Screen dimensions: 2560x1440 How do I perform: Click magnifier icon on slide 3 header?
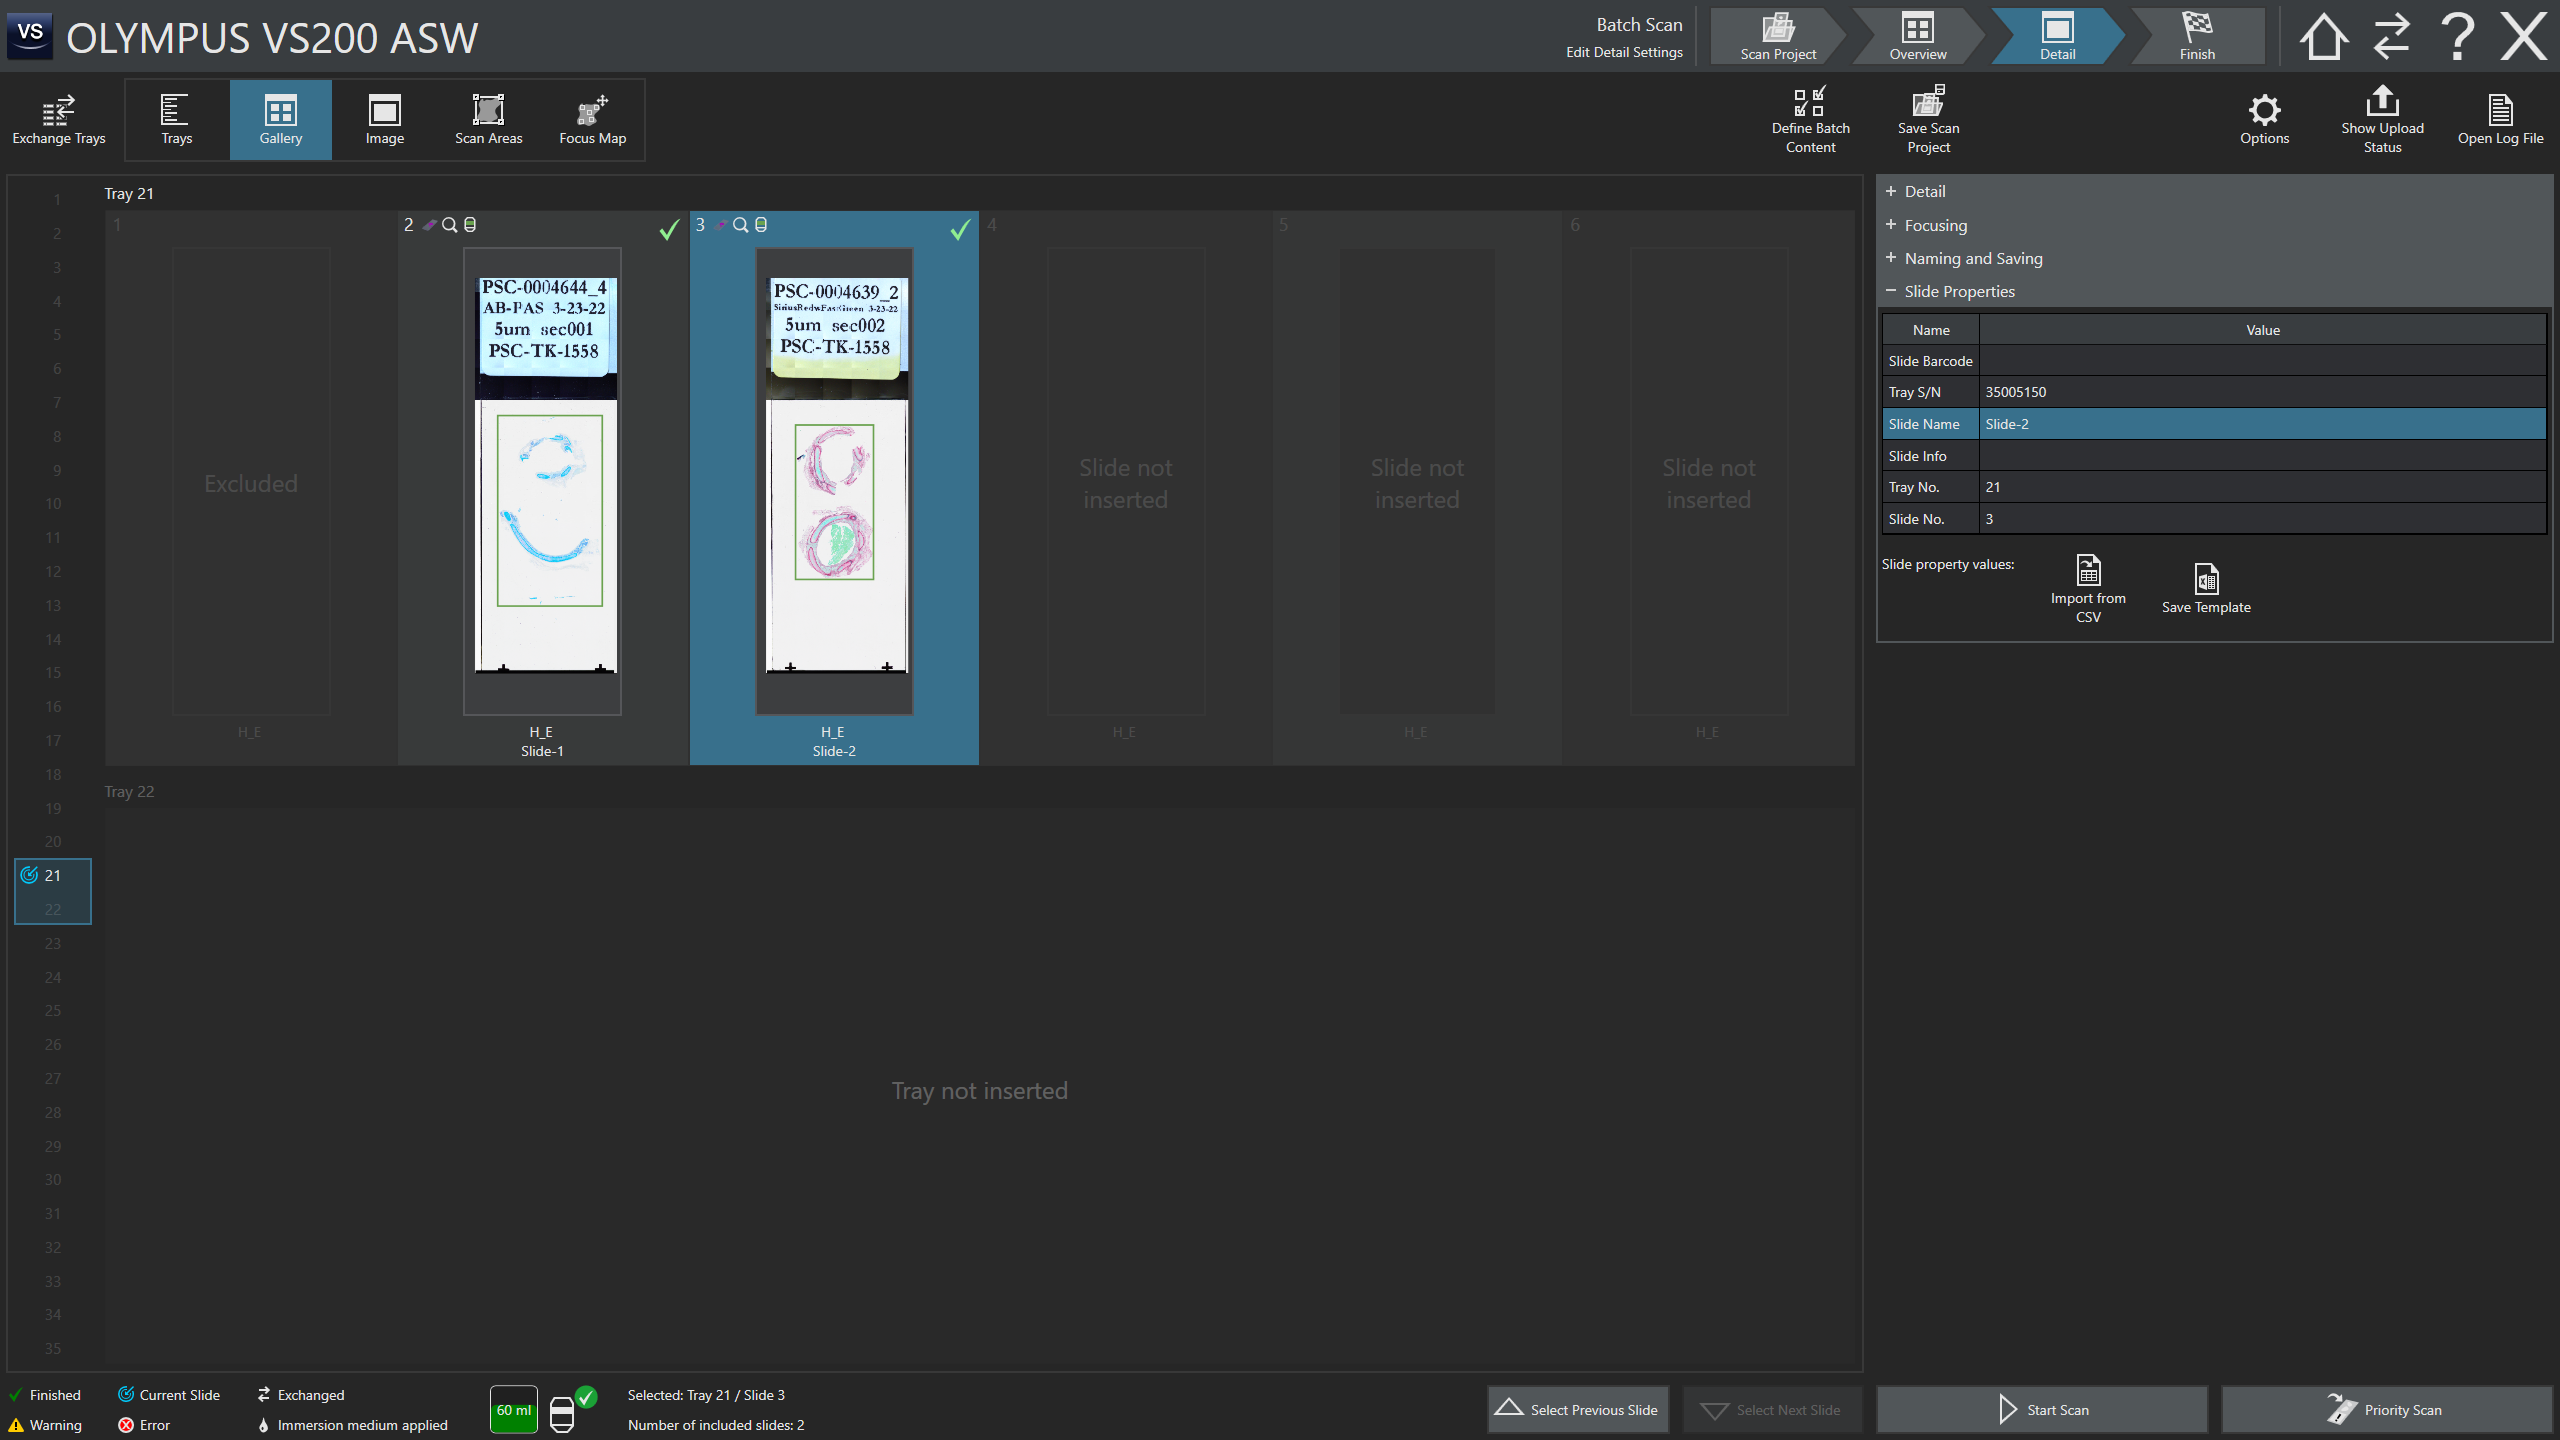point(740,225)
